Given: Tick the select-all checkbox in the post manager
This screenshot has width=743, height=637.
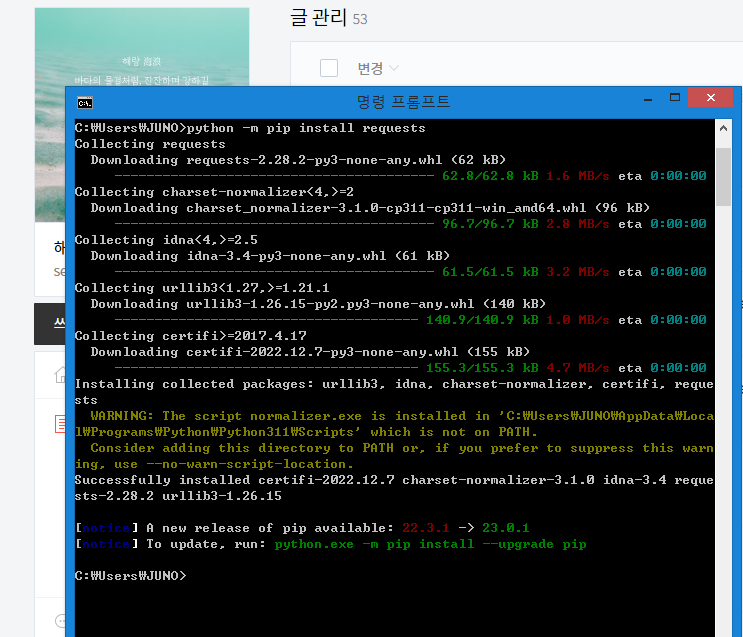Looking at the screenshot, I should [x=329, y=68].
